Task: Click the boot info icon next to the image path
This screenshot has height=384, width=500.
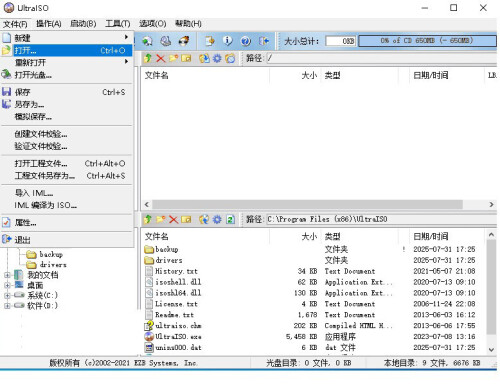Action: coord(230,58)
